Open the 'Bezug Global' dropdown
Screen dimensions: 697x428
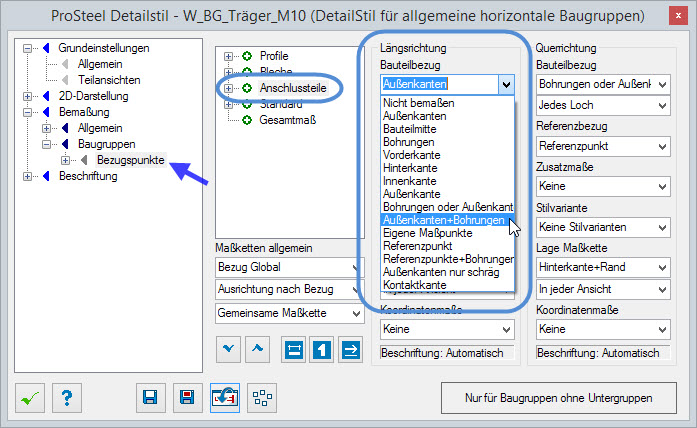289,267
